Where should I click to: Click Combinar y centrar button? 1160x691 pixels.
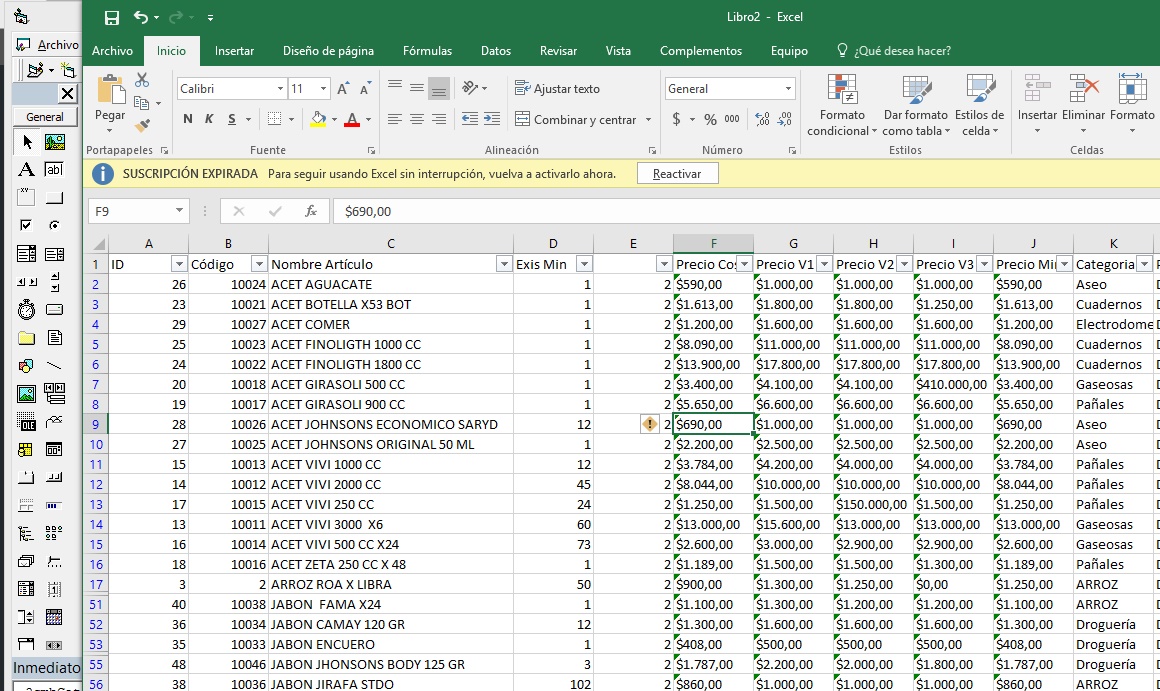576,119
